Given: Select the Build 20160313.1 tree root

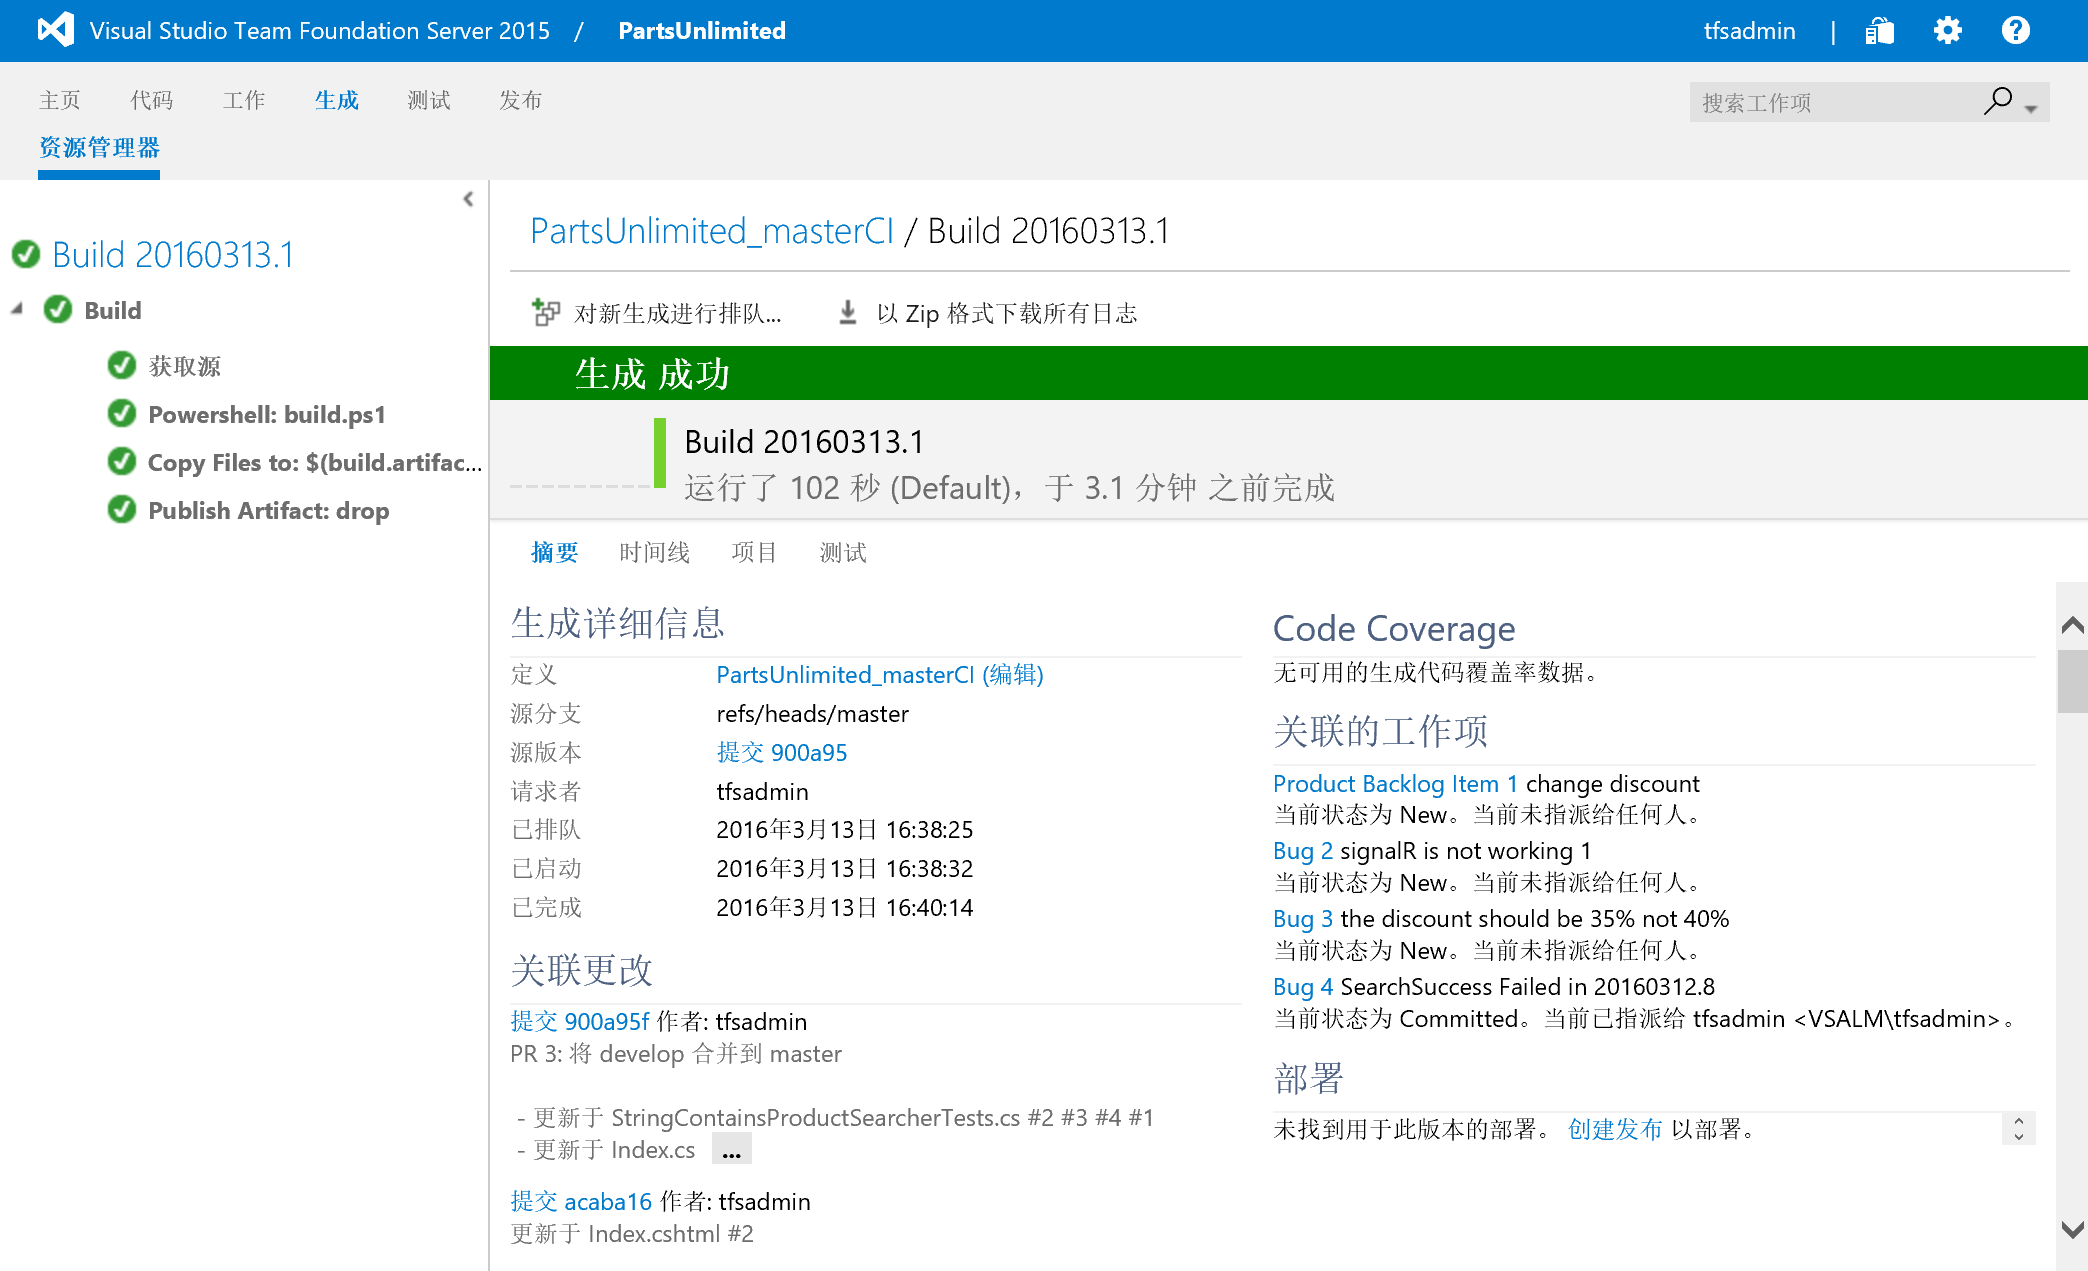Looking at the screenshot, I should pos(173,255).
